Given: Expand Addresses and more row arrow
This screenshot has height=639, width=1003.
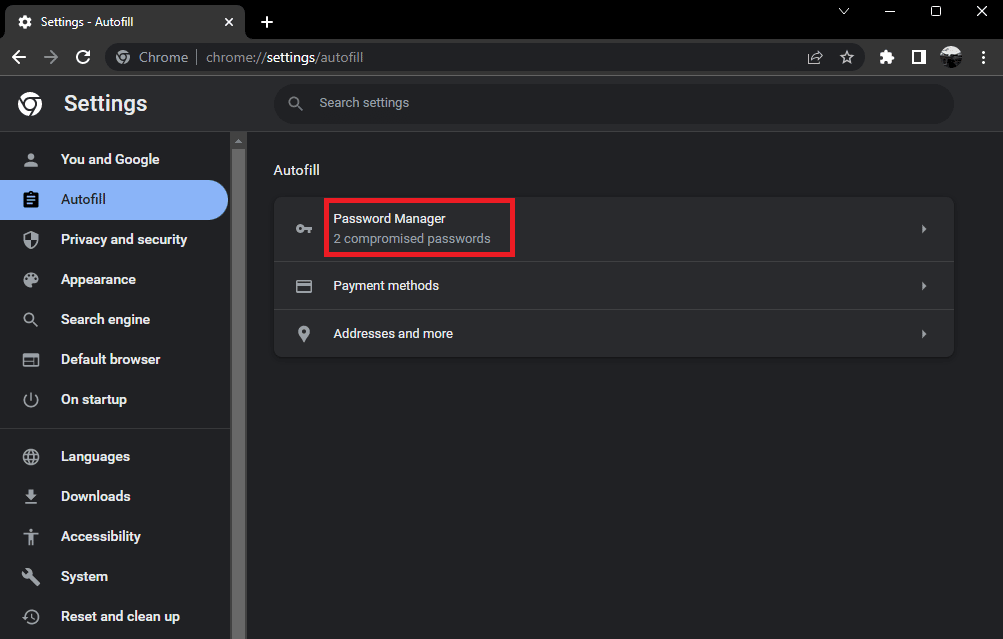Looking at the screenshot, I should [924, 334].
